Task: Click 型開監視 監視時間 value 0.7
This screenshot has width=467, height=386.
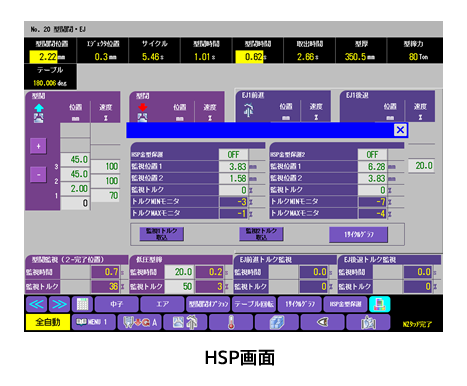Action: click(105, 272)
